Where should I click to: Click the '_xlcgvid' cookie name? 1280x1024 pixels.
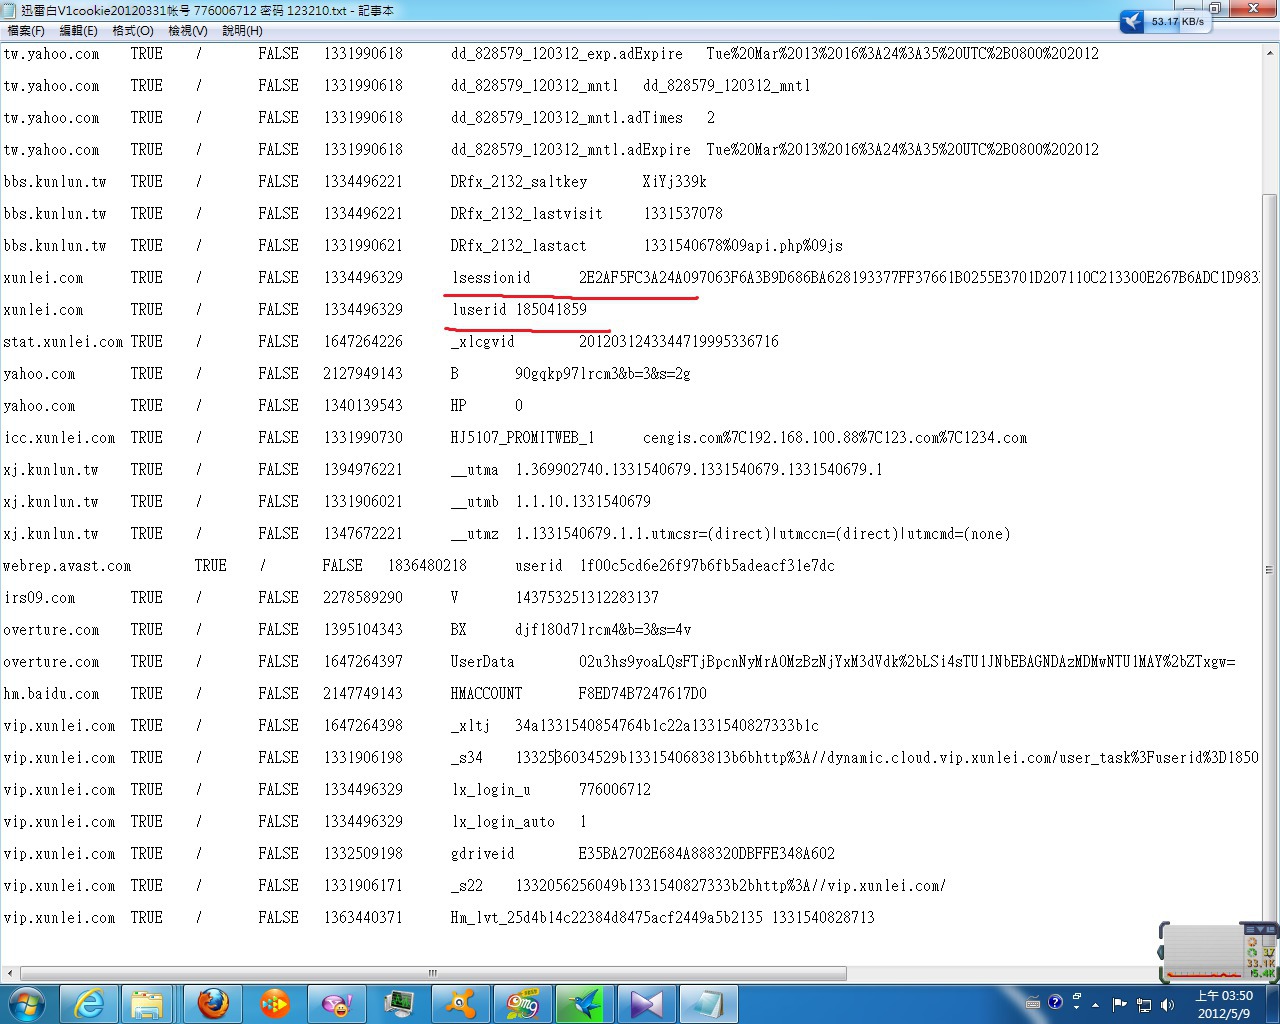[x=483, y=342]
